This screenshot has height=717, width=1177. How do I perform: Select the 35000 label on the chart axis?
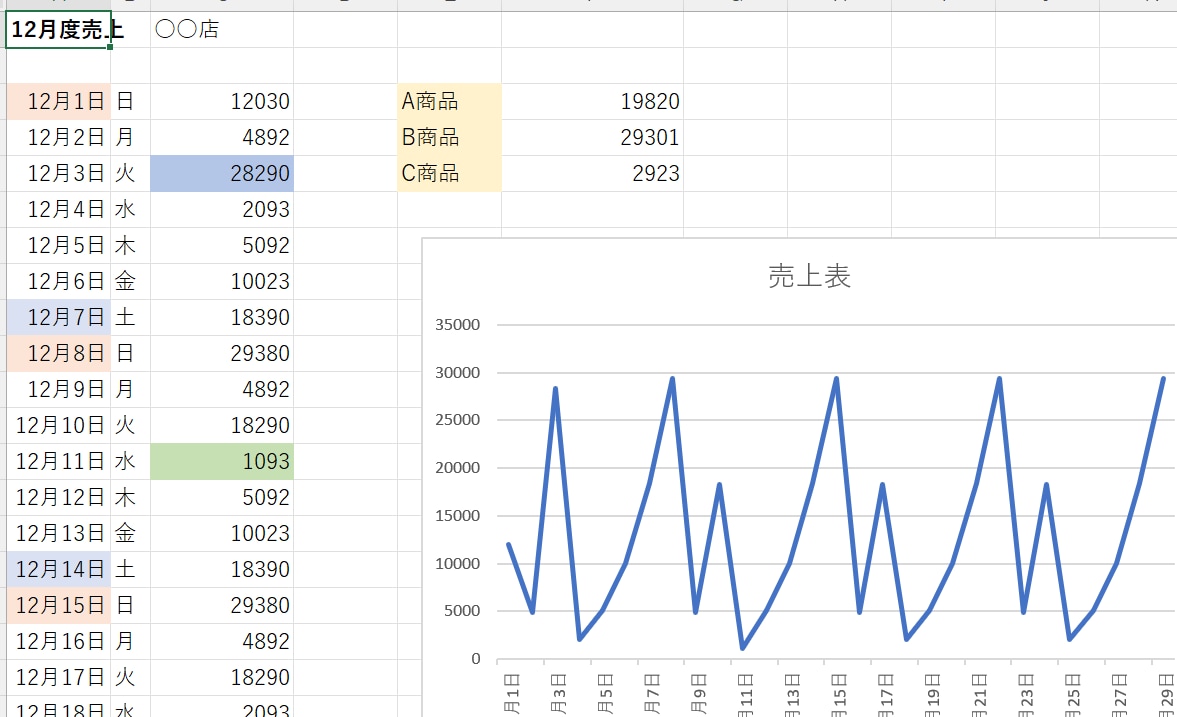(x=457, y=325)
